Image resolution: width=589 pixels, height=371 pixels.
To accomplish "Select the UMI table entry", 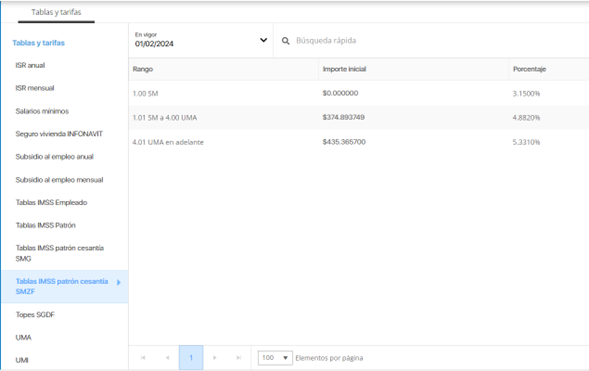I will pos(22,360).
